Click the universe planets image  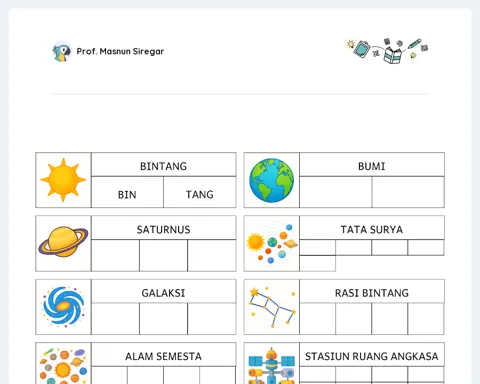63,366
